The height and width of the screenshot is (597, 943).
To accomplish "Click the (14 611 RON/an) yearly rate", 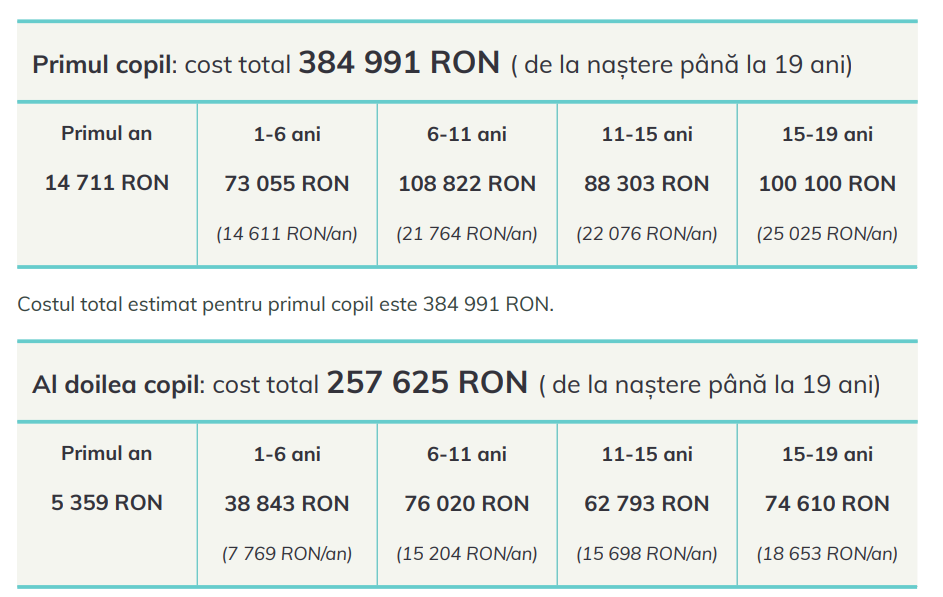I will (287, 234).
